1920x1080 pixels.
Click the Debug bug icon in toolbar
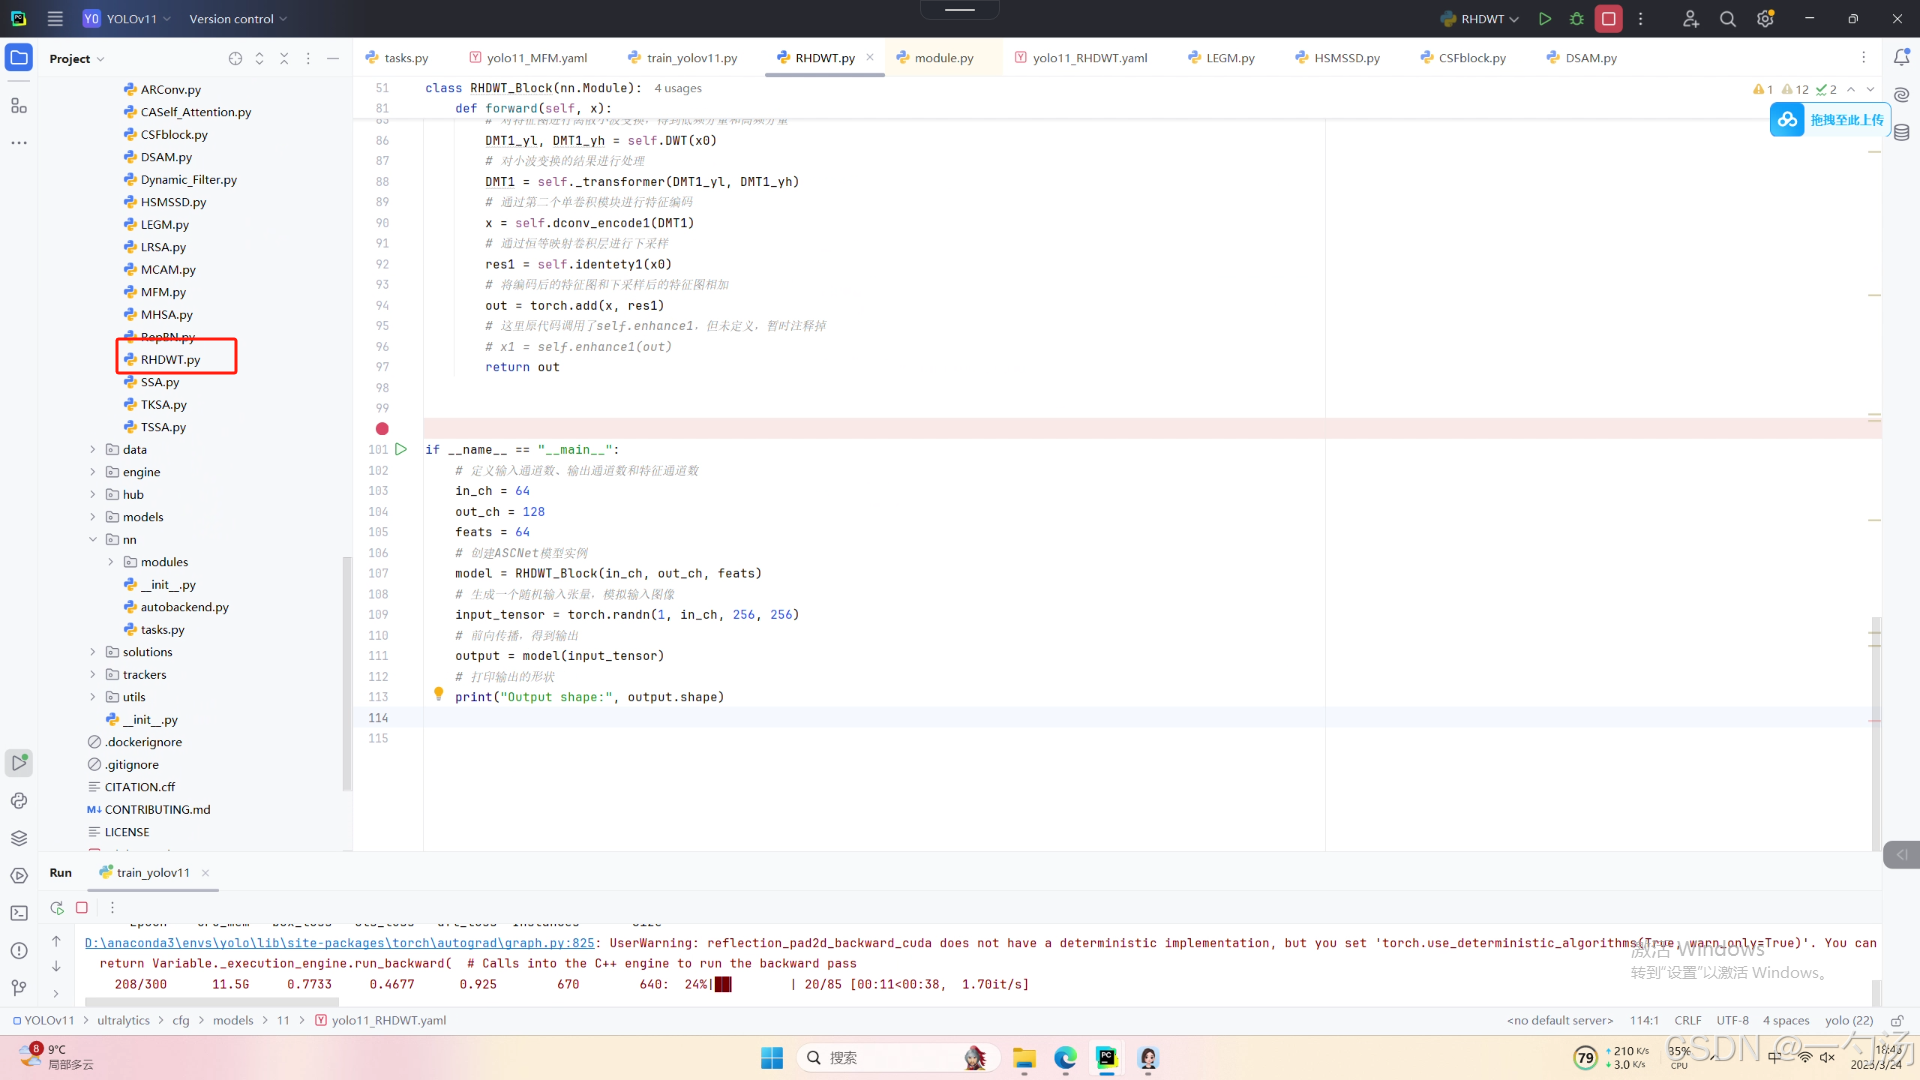[1577, 19]
